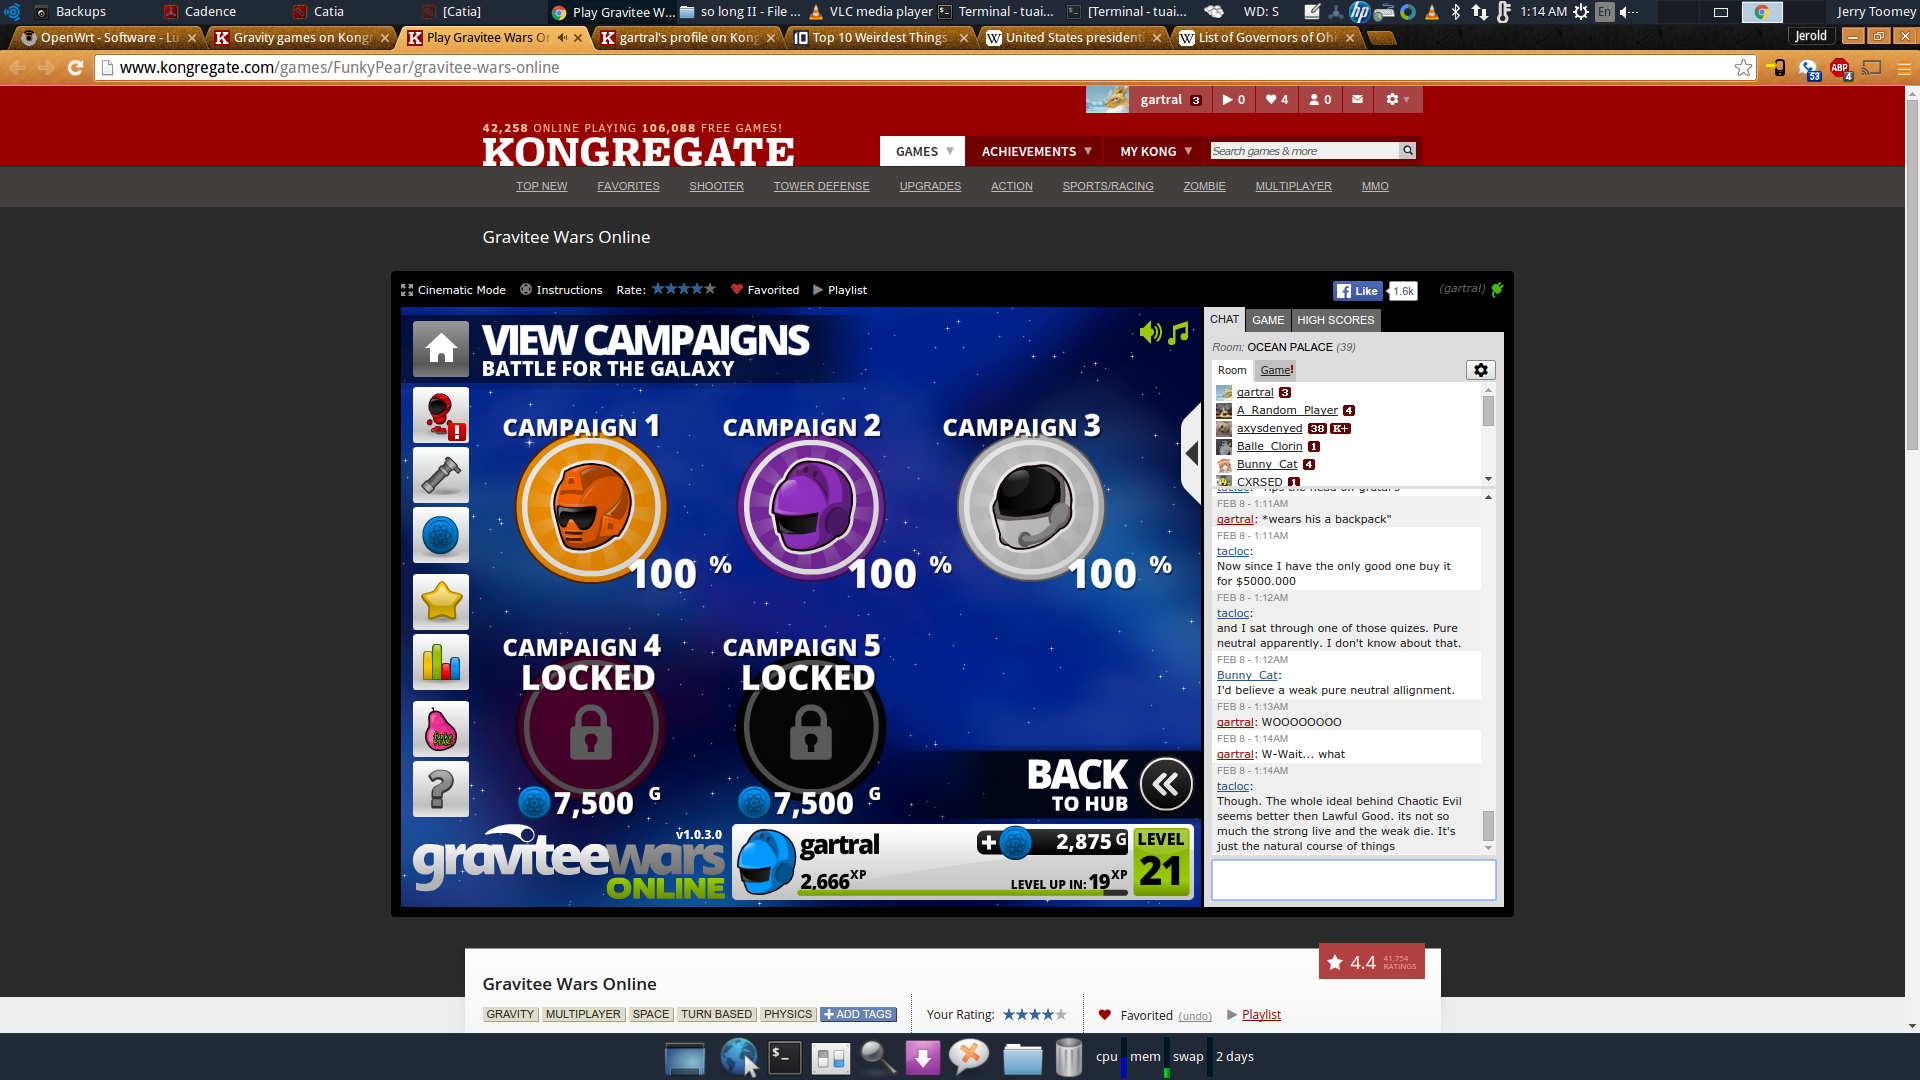Open Bunny_Cat user in room list
1920x1080 pixels.
[x=1266, y=464]
